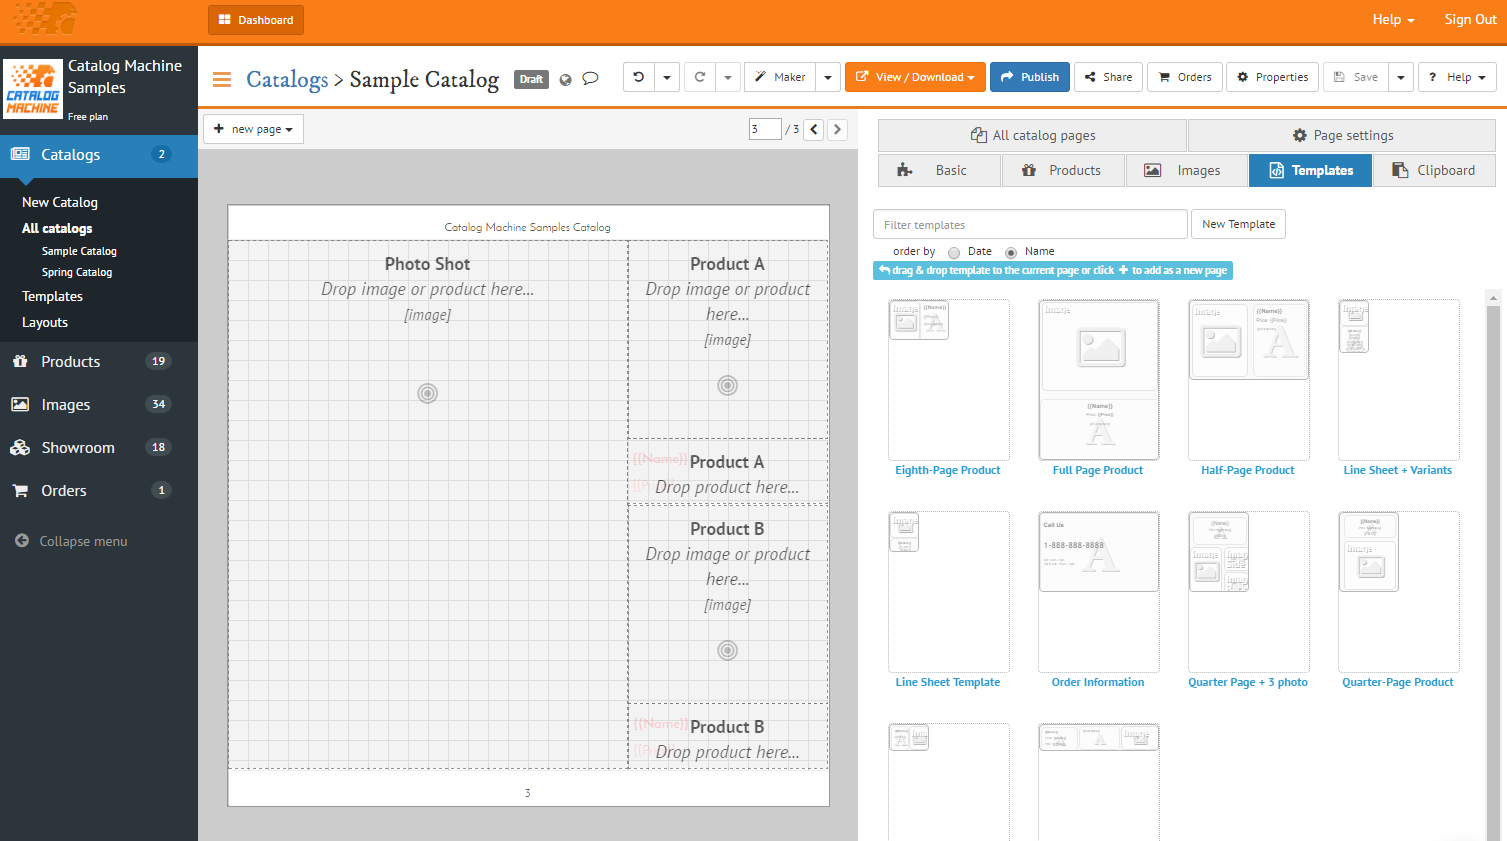Viewport: 1507px width, 841px height.
Task: Open All catalog pages tab
Action: coord(1032,135)
